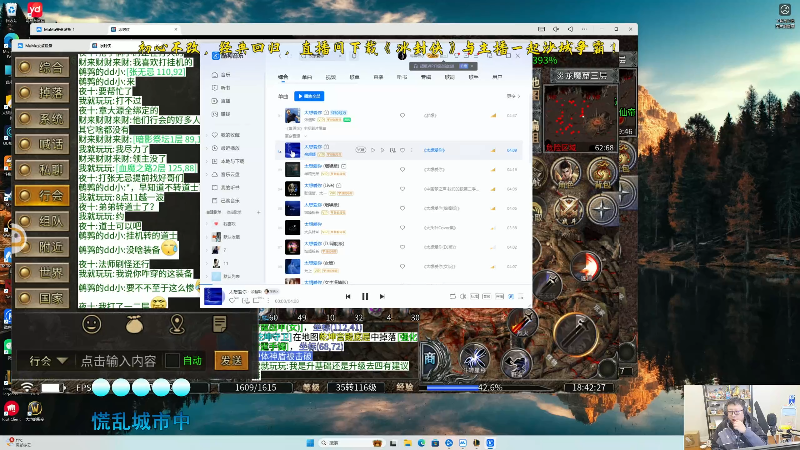Click the crossed-swords battle icon in game
Screen dimensions: 800x450
point(568,210)
